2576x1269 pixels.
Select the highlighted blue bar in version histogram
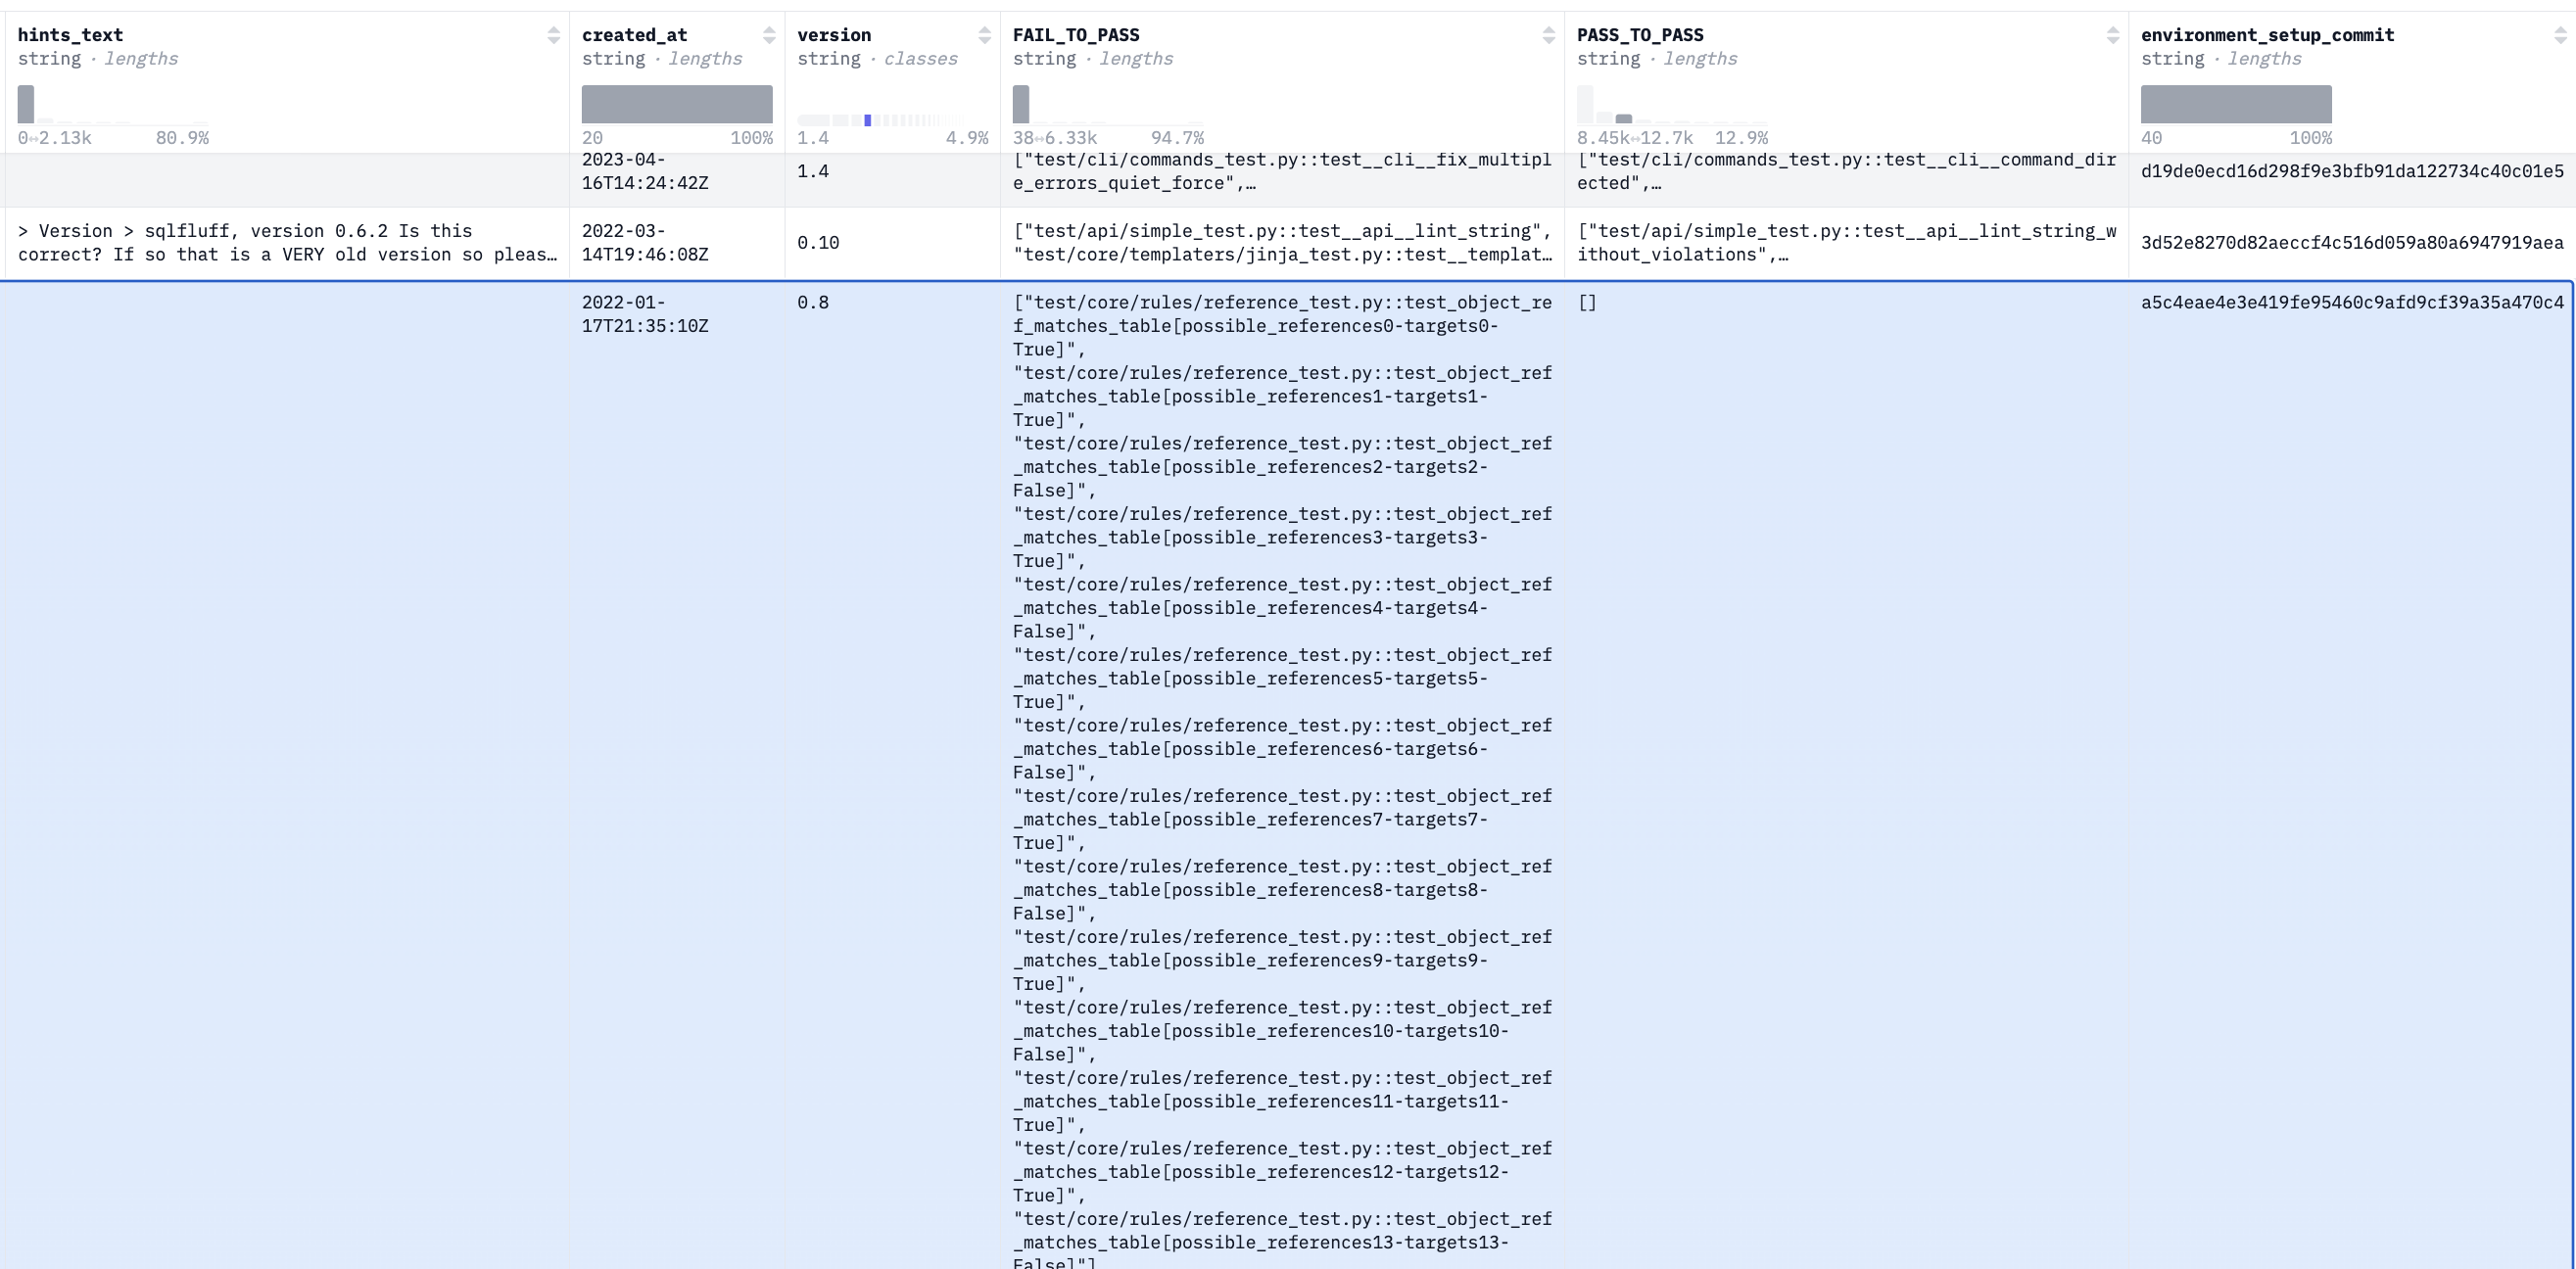(867, 120)
